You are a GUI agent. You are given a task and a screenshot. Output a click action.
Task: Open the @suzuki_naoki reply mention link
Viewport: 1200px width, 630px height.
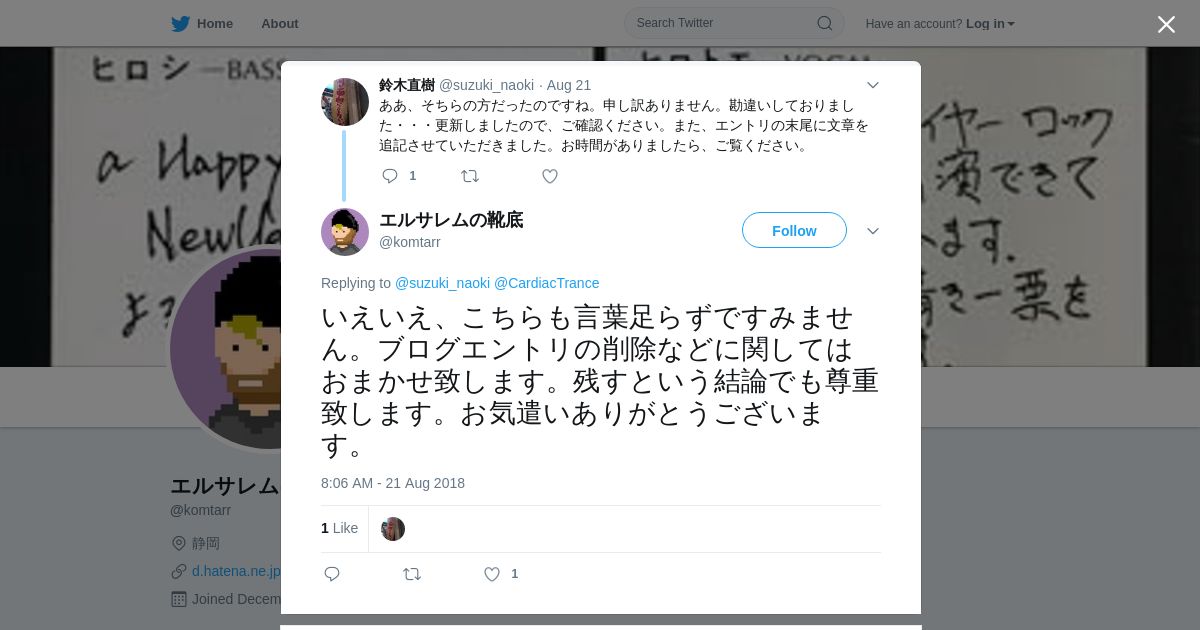click(443, 283)
